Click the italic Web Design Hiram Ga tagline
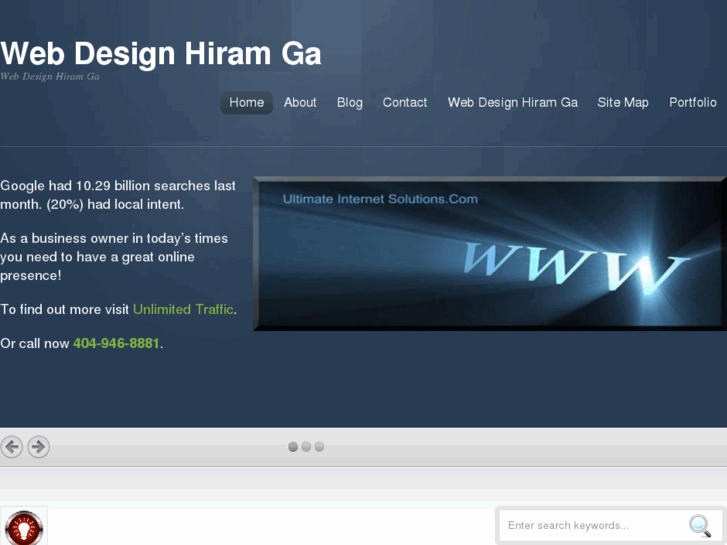The image size is (727, 545). tap(50, 77)
